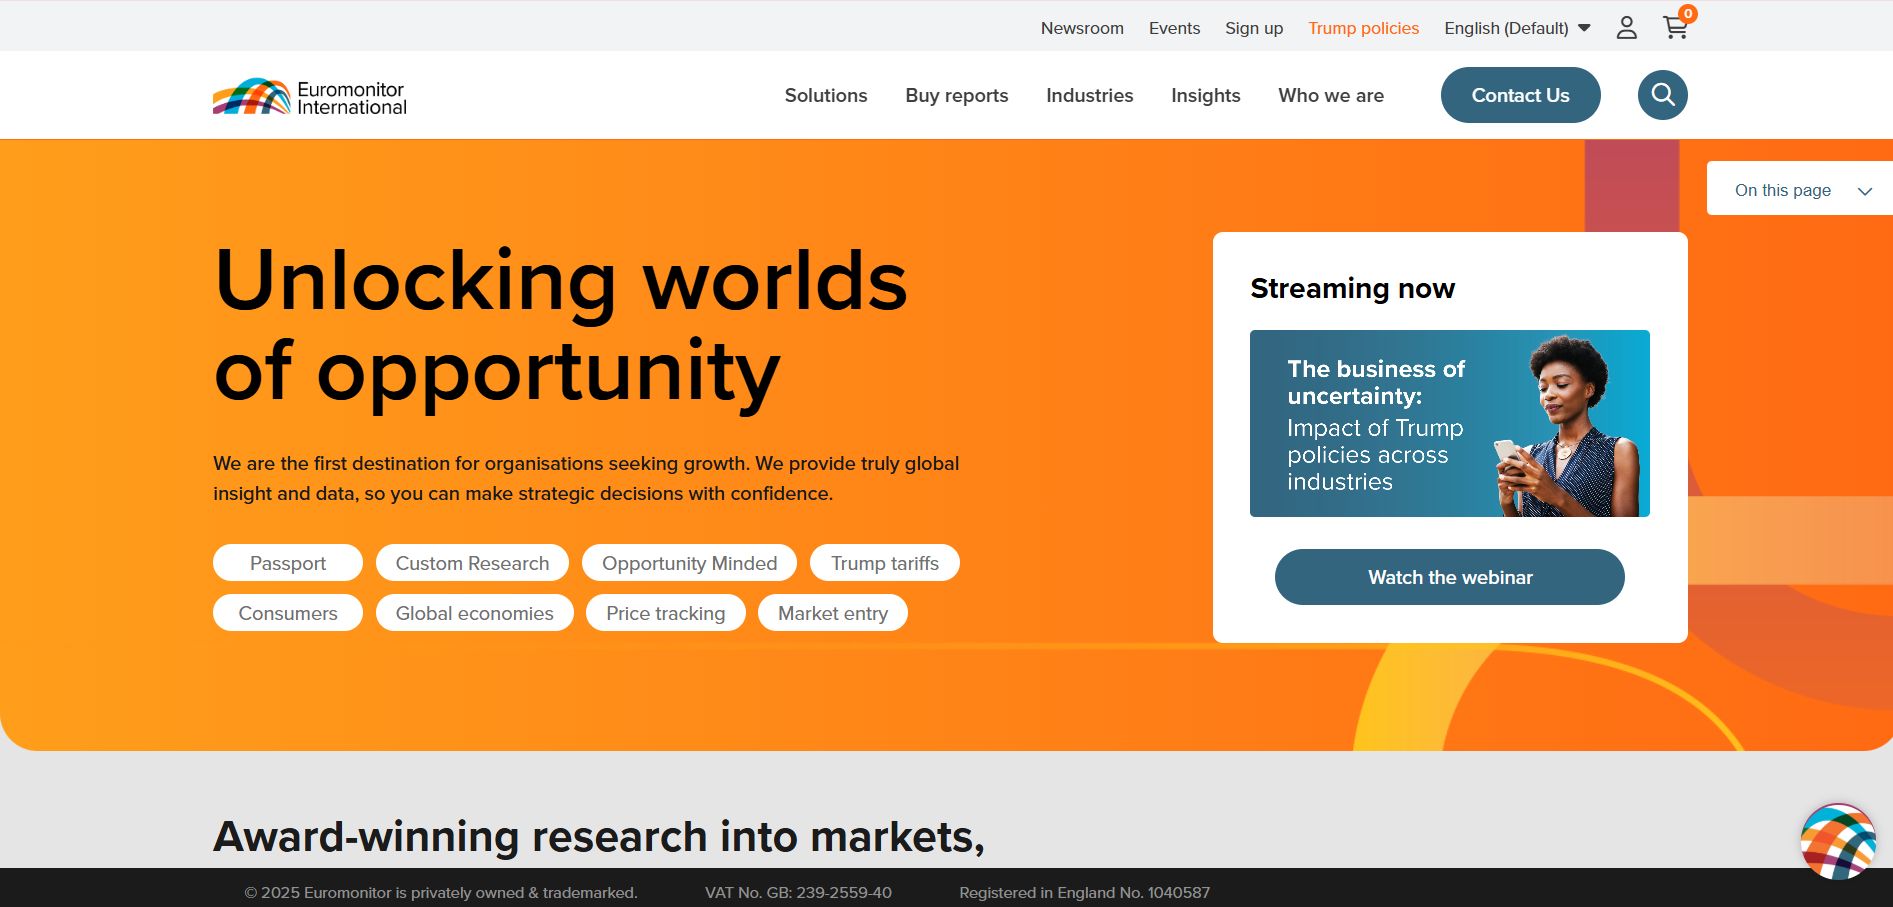Viewport: 1893px width, 907px height.
Task: Expand the On this page dropdown
Action: (1800, 190)
